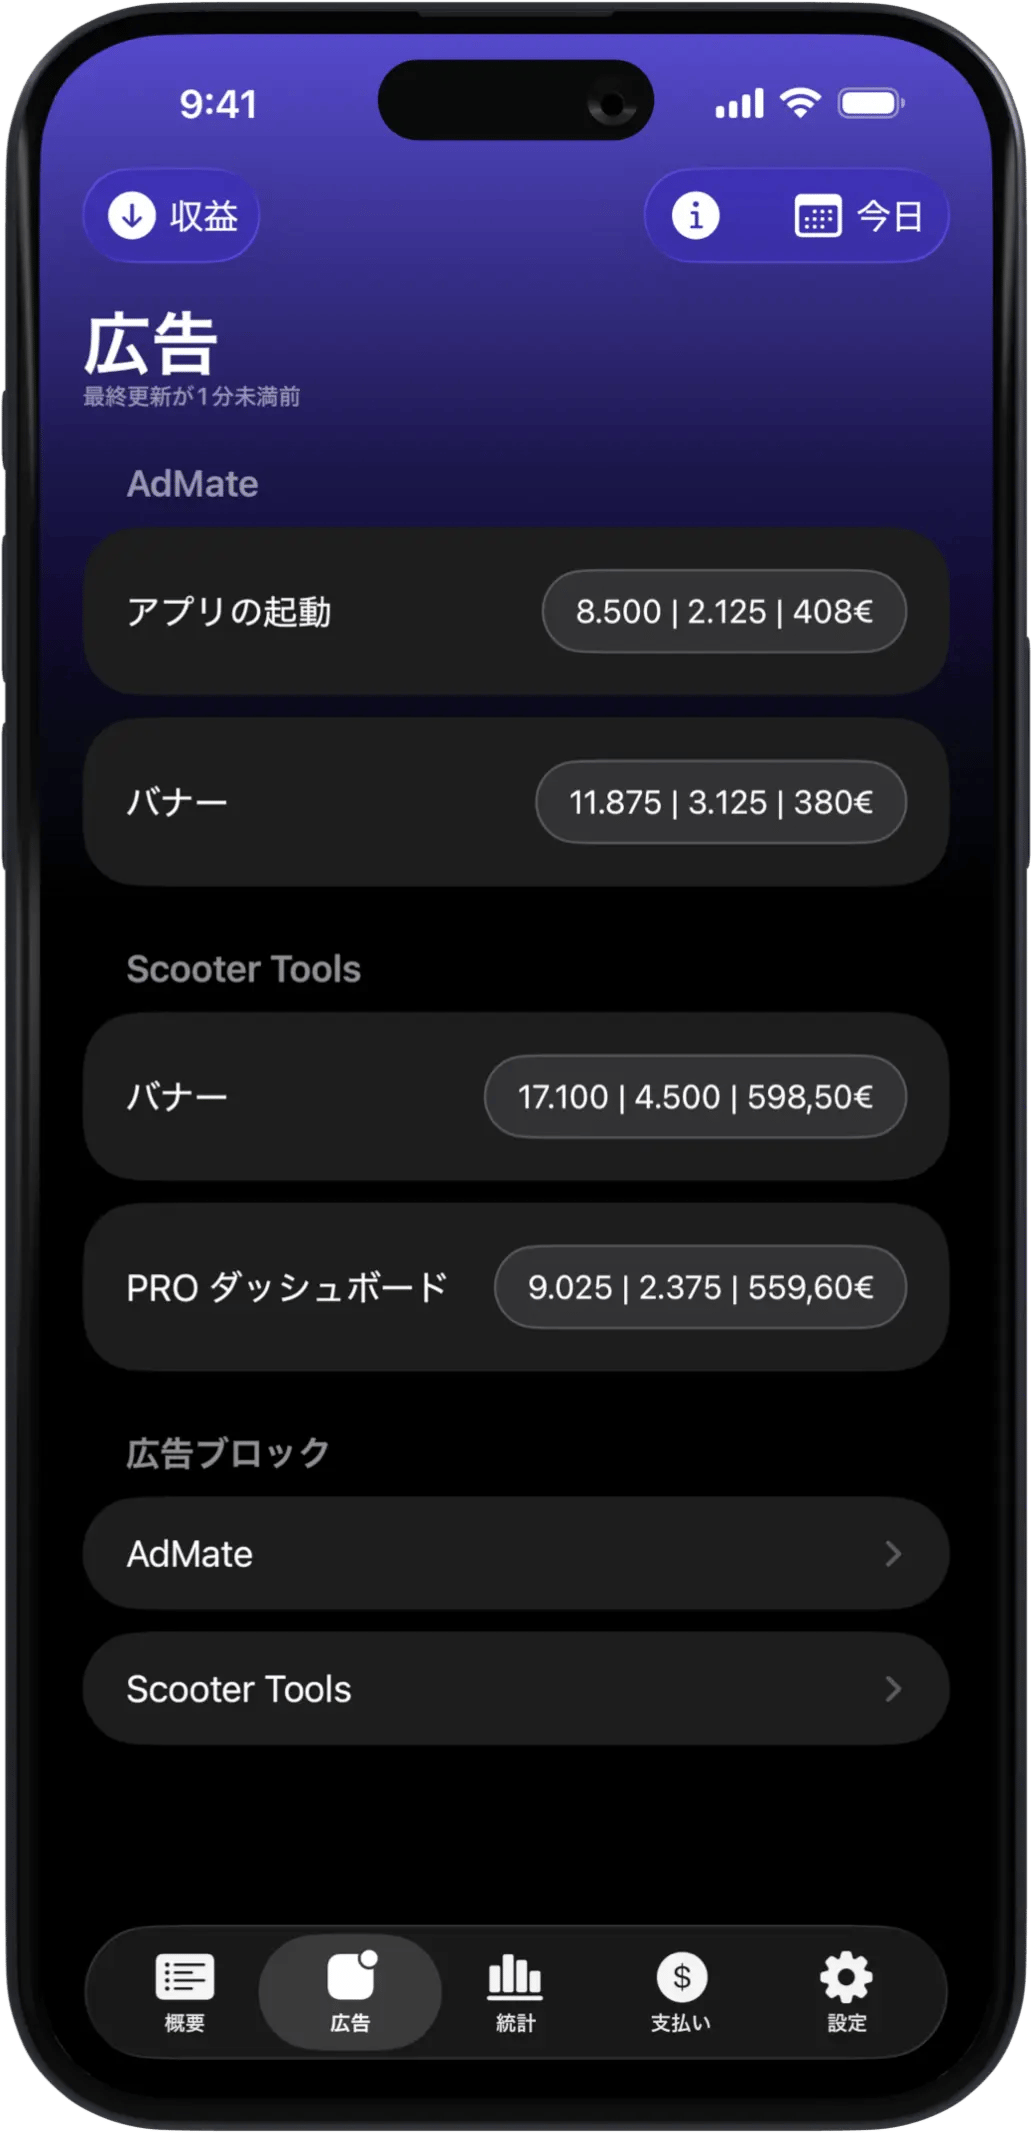Image resolution: width=1031 pixels, height=2133 pixels.
Task: Open the 支払い dollar icon
Action: tap(681, 1976)
